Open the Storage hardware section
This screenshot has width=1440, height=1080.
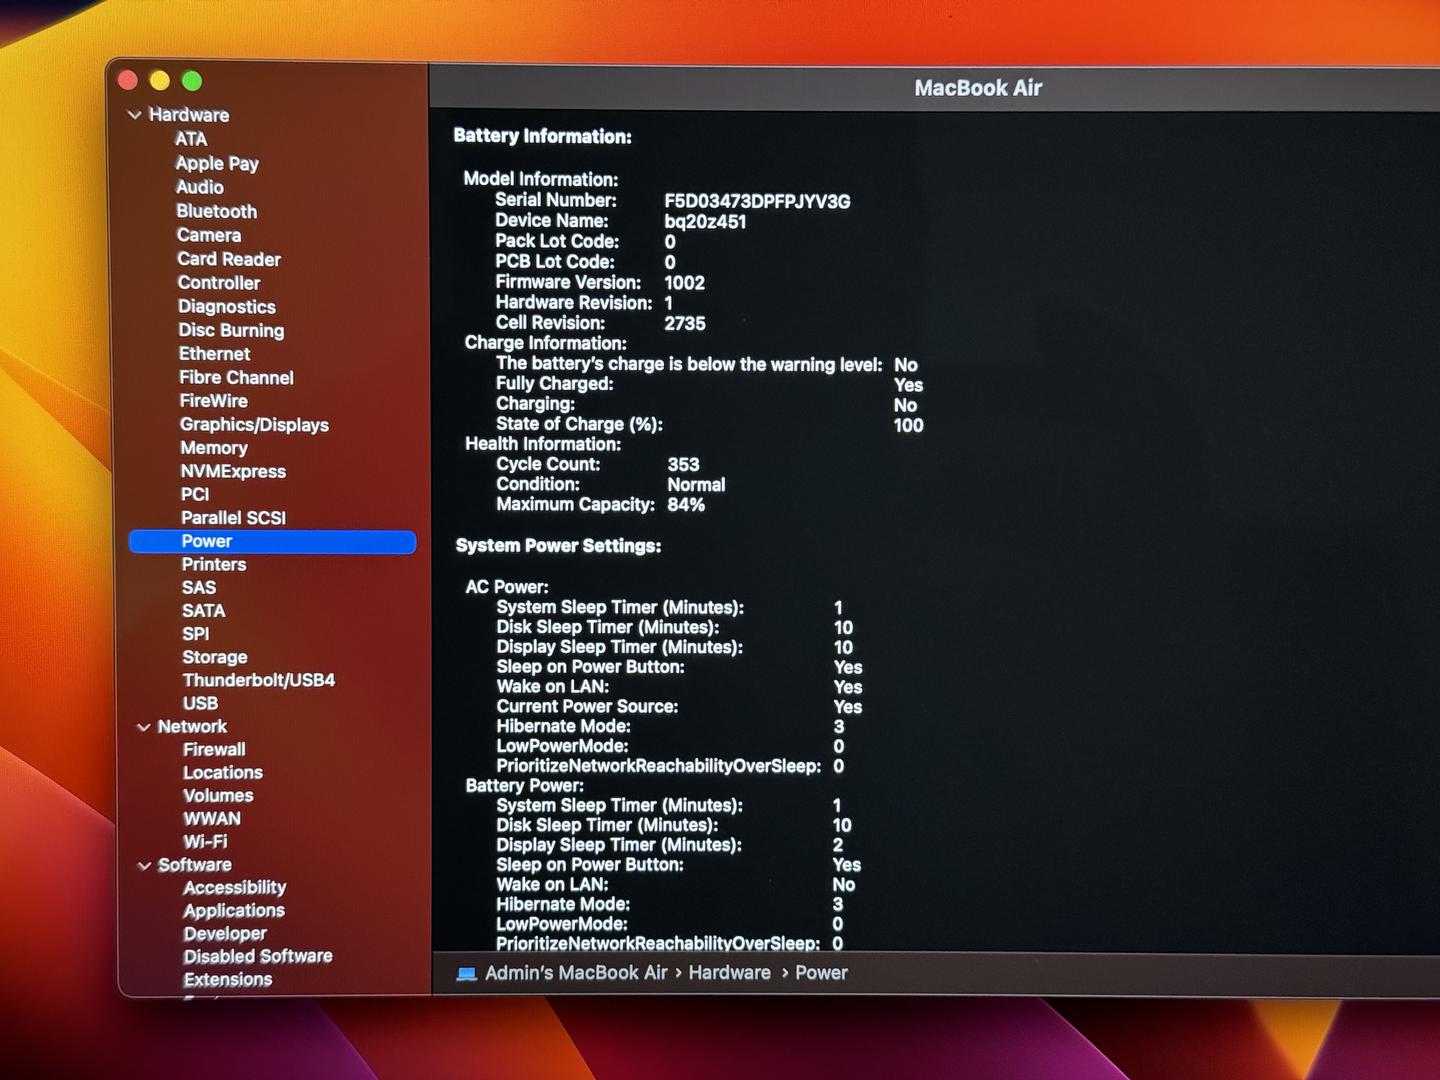[214, 657]
